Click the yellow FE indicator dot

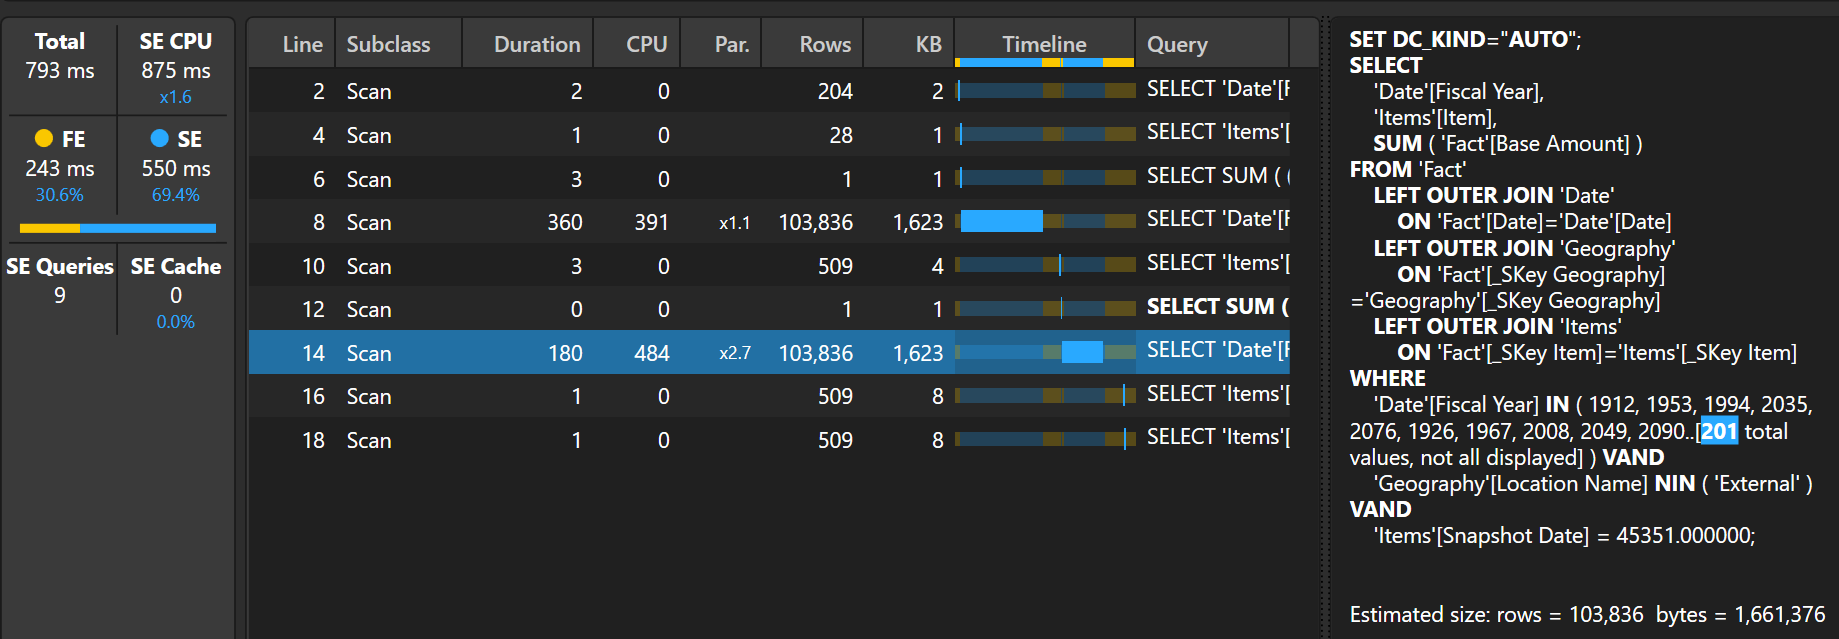pos(43,139)
